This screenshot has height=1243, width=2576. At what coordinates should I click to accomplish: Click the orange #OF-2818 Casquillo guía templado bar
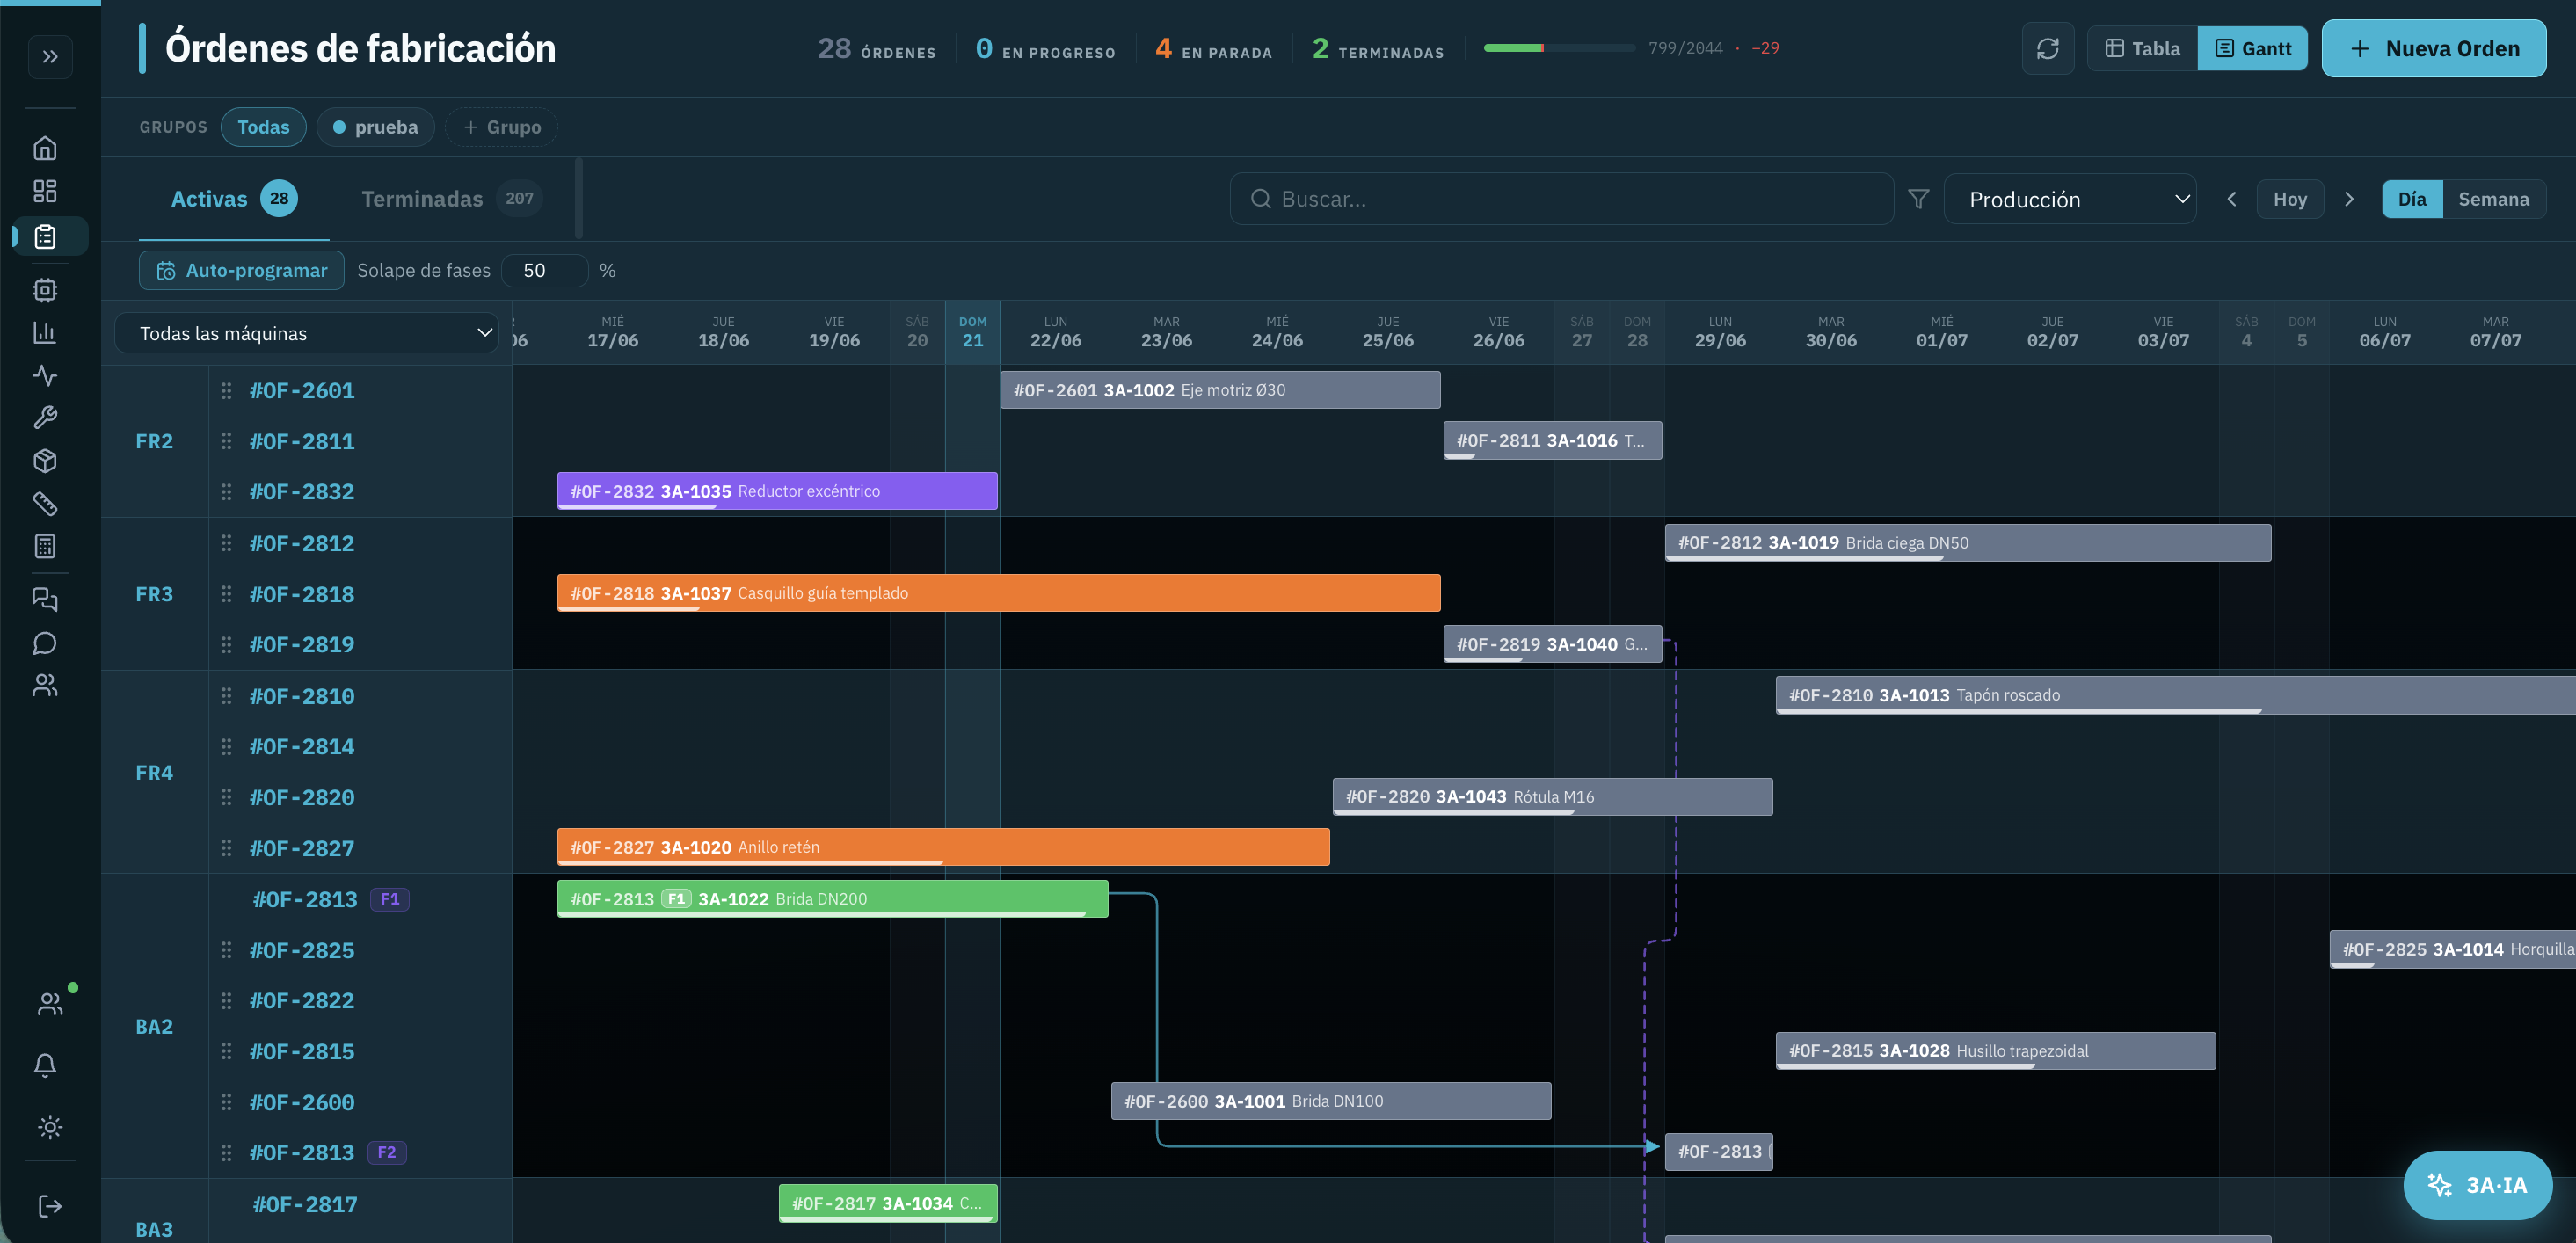tap(998, 593)
